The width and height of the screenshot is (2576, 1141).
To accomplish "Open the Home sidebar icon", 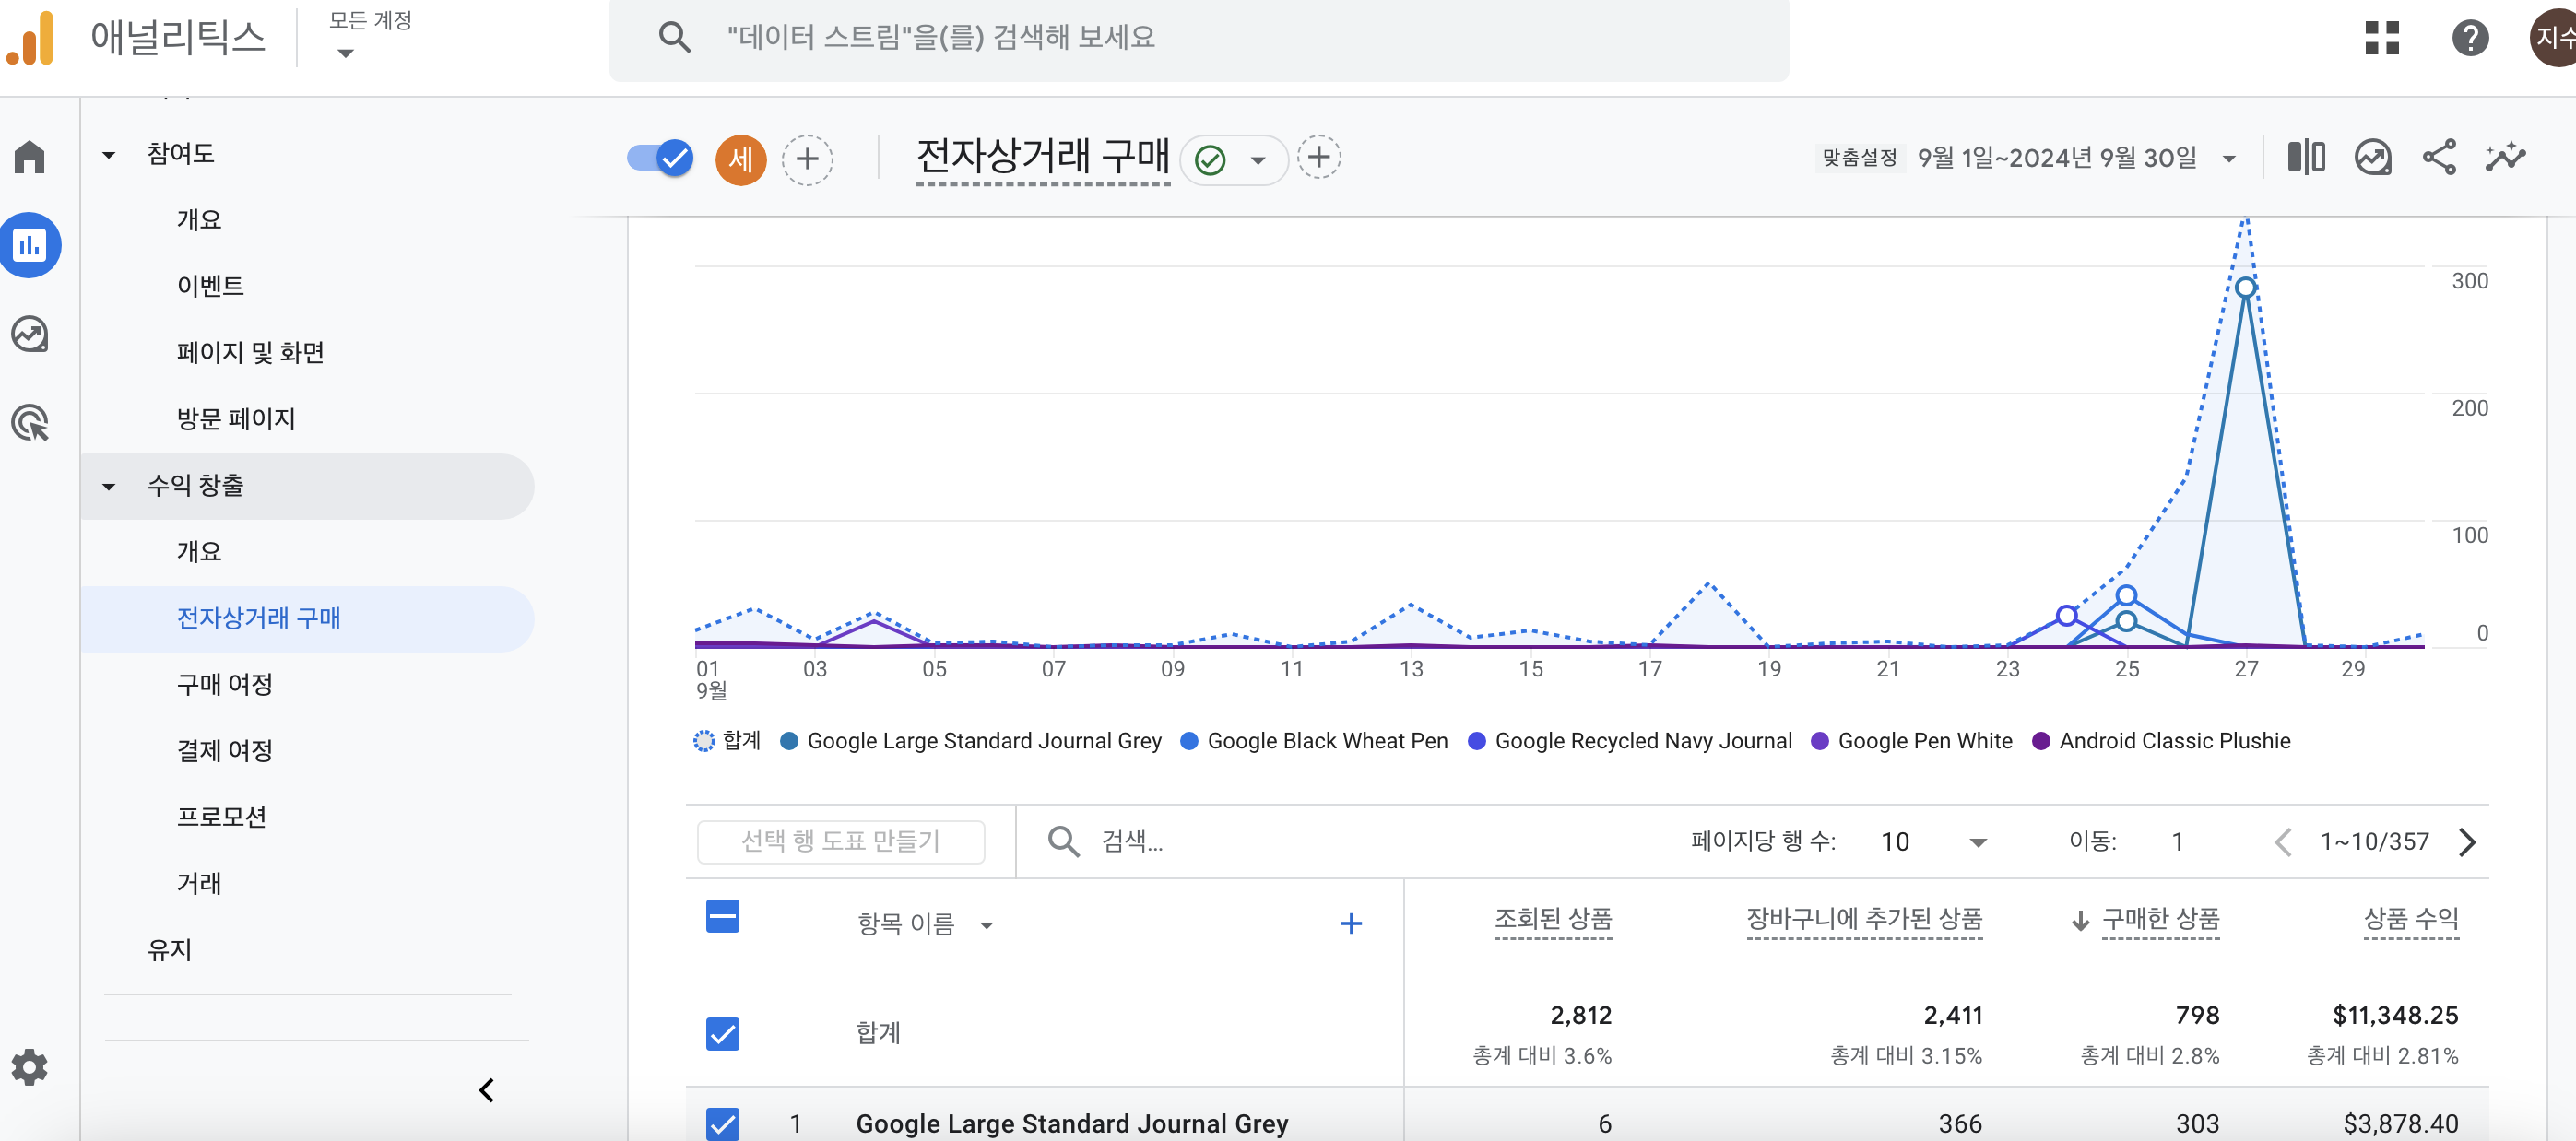I will (30, 157).
